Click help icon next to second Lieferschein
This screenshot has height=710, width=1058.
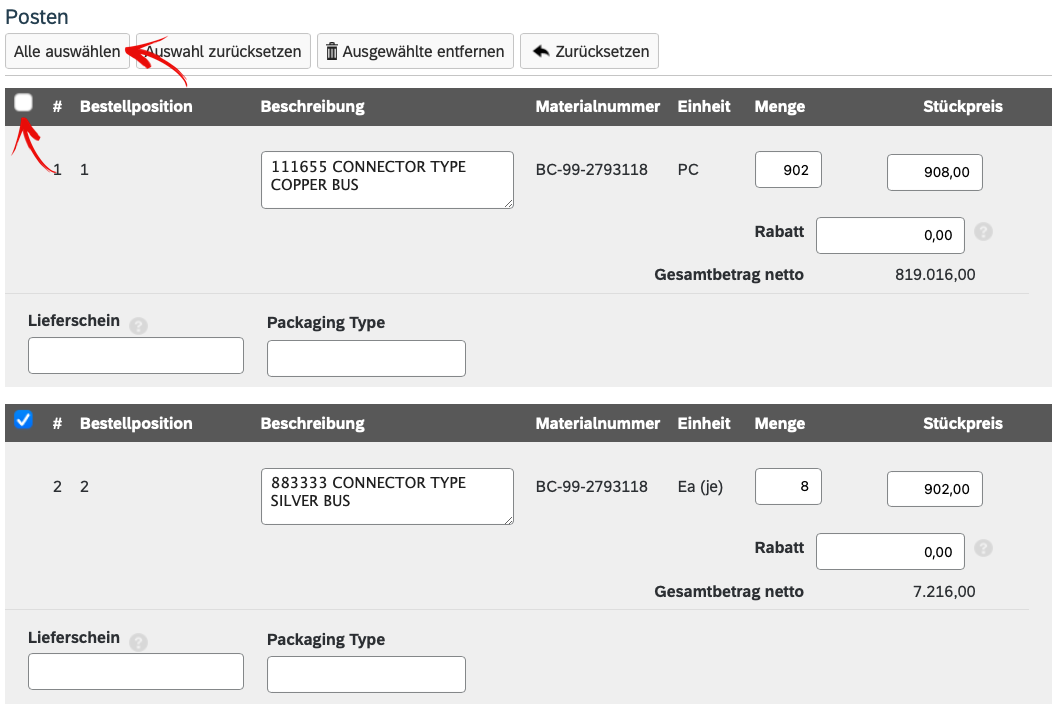point(138,642)
